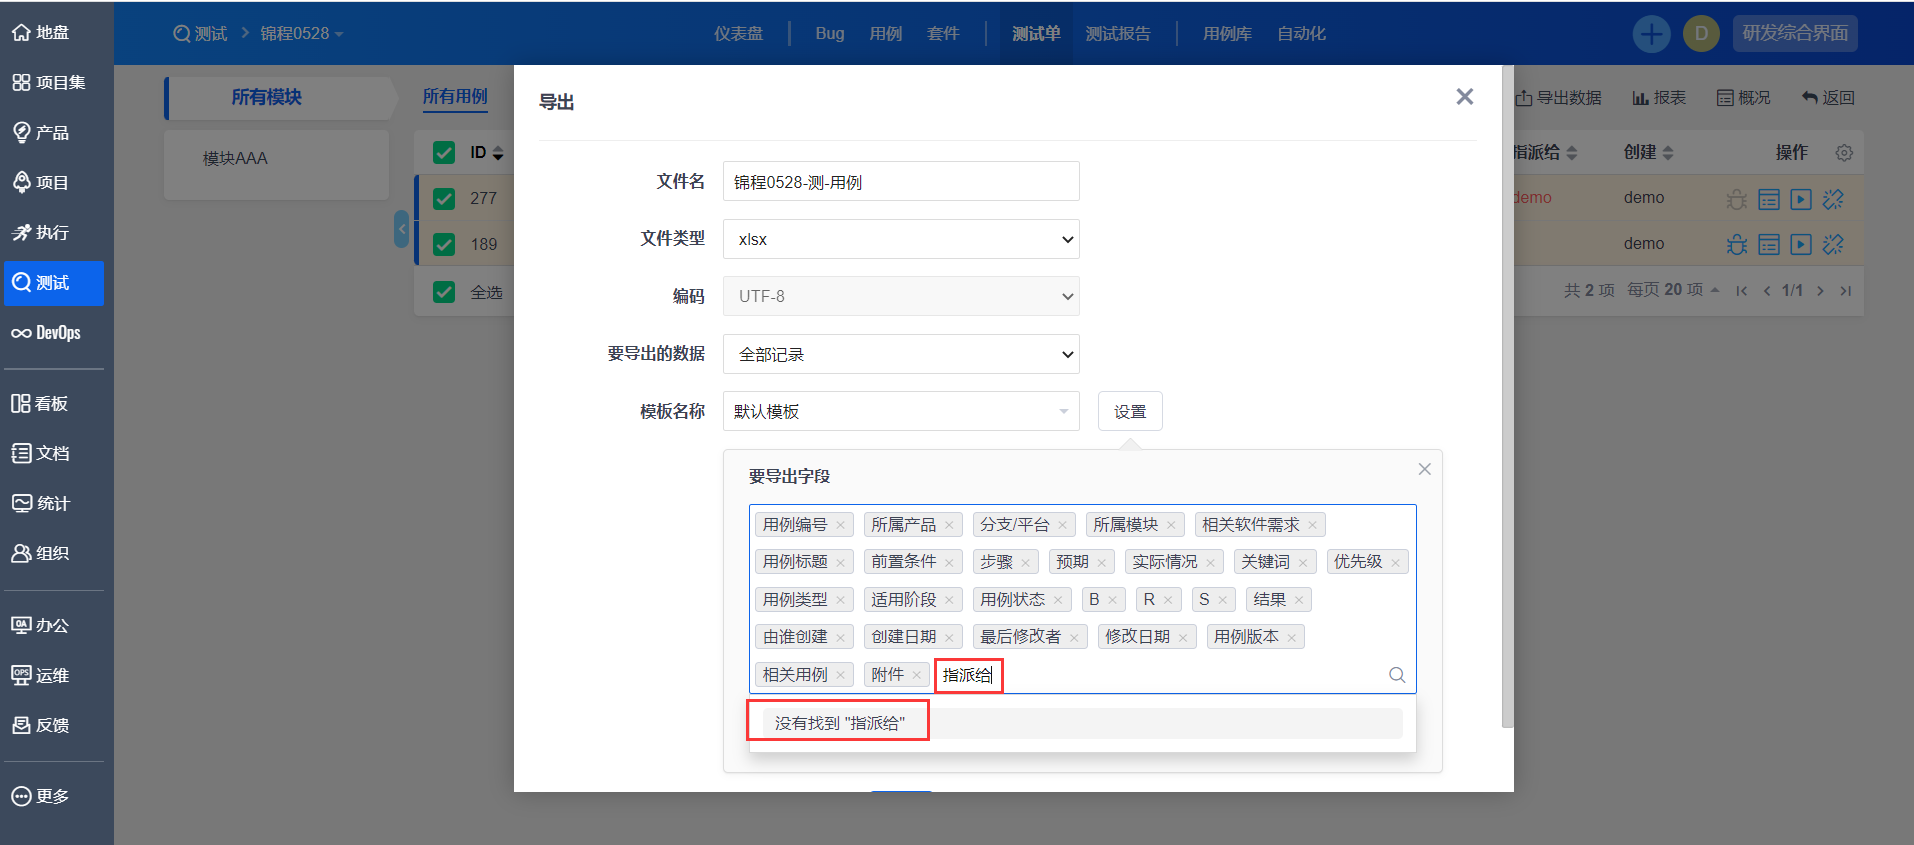Screen dimensions: 1914x845
Task: Toggle checkbox for case 189
Action: [x=444, y=245]
